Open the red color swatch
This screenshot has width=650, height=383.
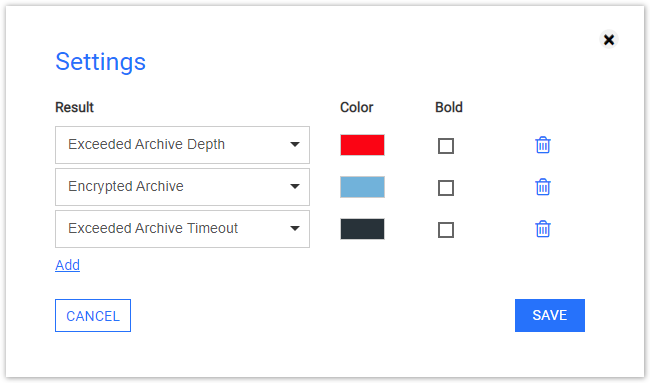click(x=362, y=145)
